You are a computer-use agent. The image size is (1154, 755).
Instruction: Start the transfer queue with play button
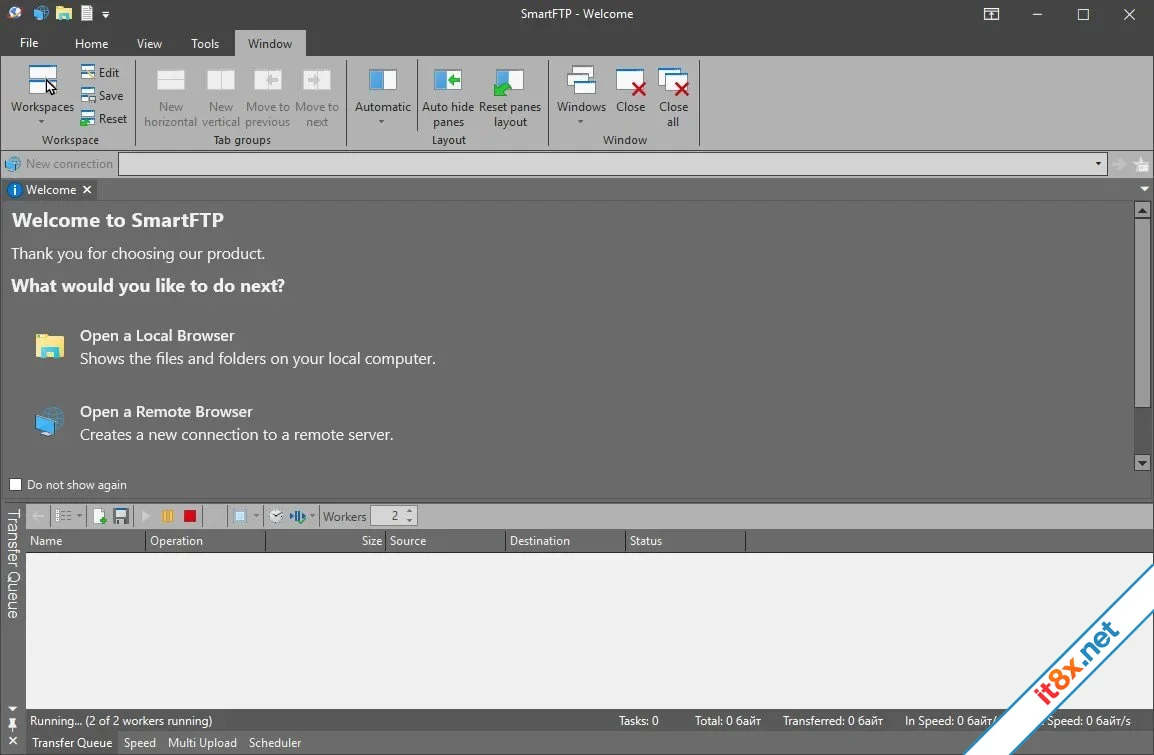[146, 517]
